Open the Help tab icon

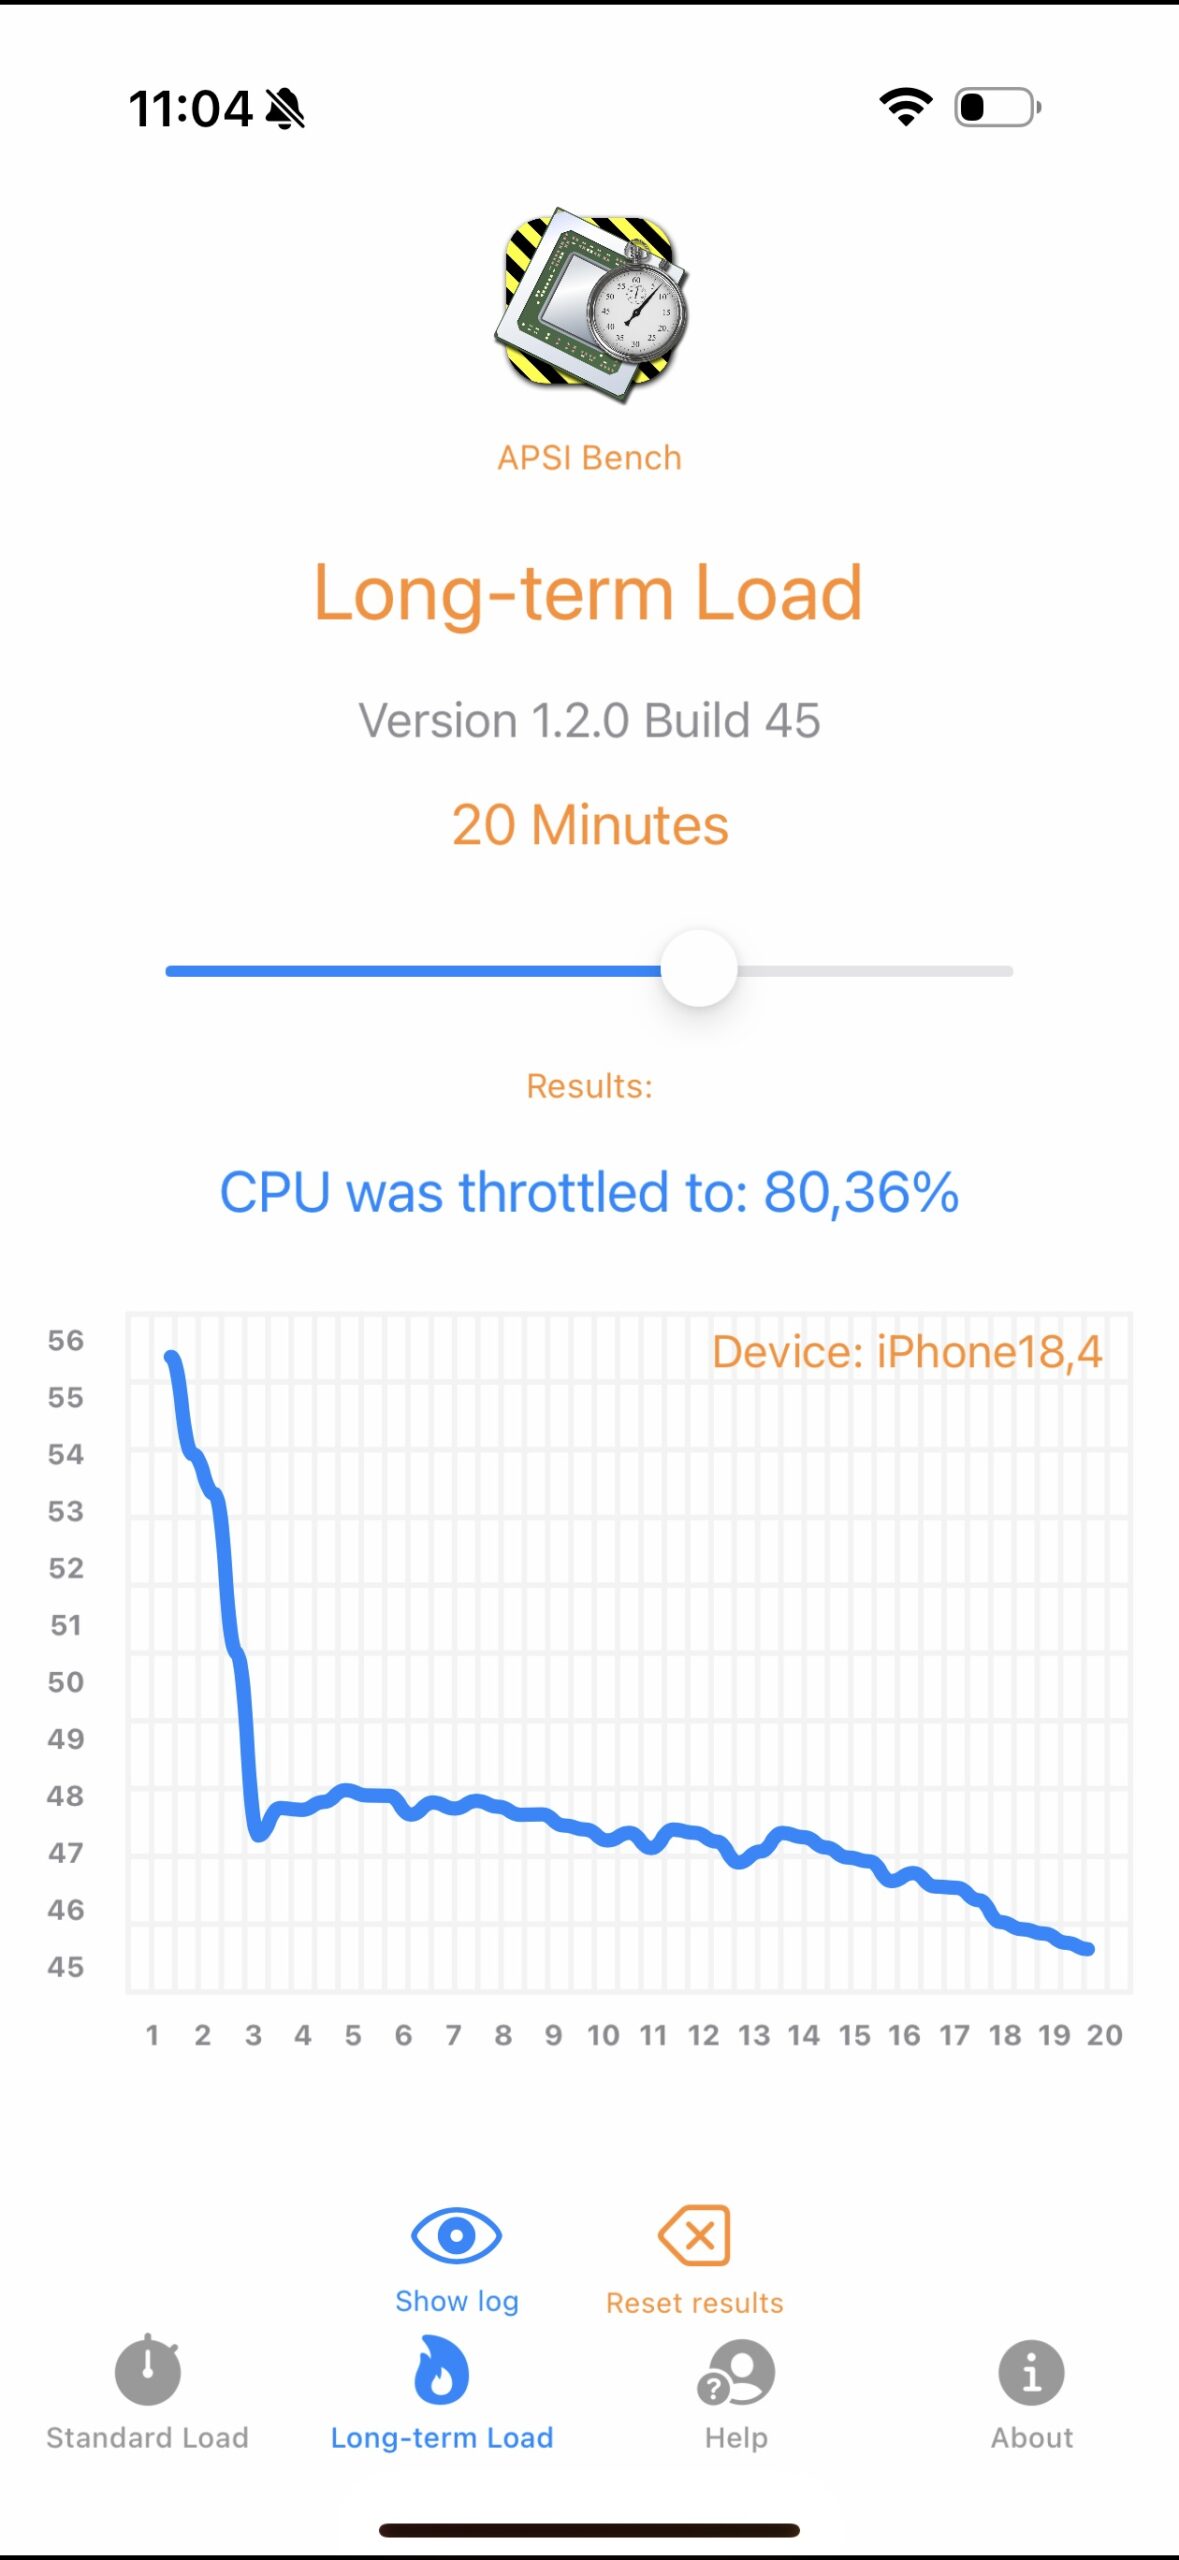pos(736,2373)
